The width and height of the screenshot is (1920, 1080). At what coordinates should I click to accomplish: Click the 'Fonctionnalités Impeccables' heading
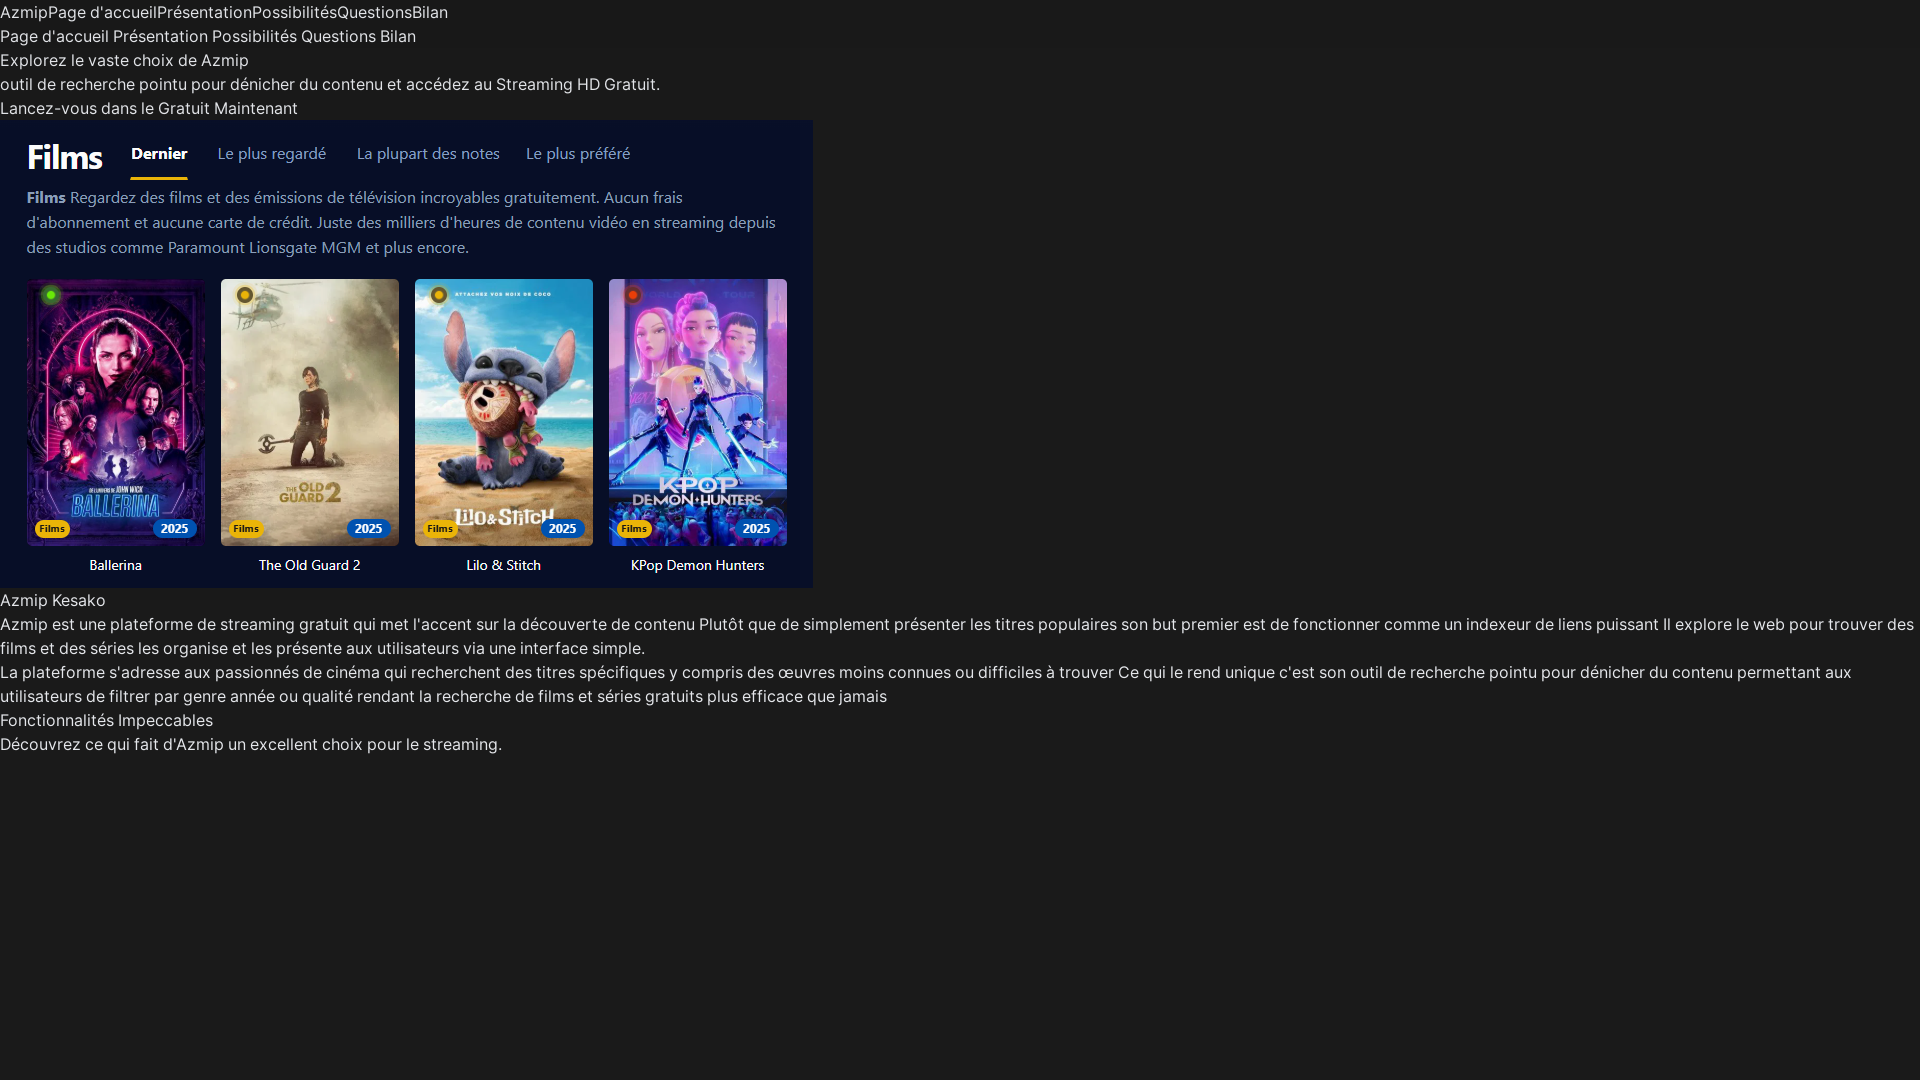[x=106, y=720]
